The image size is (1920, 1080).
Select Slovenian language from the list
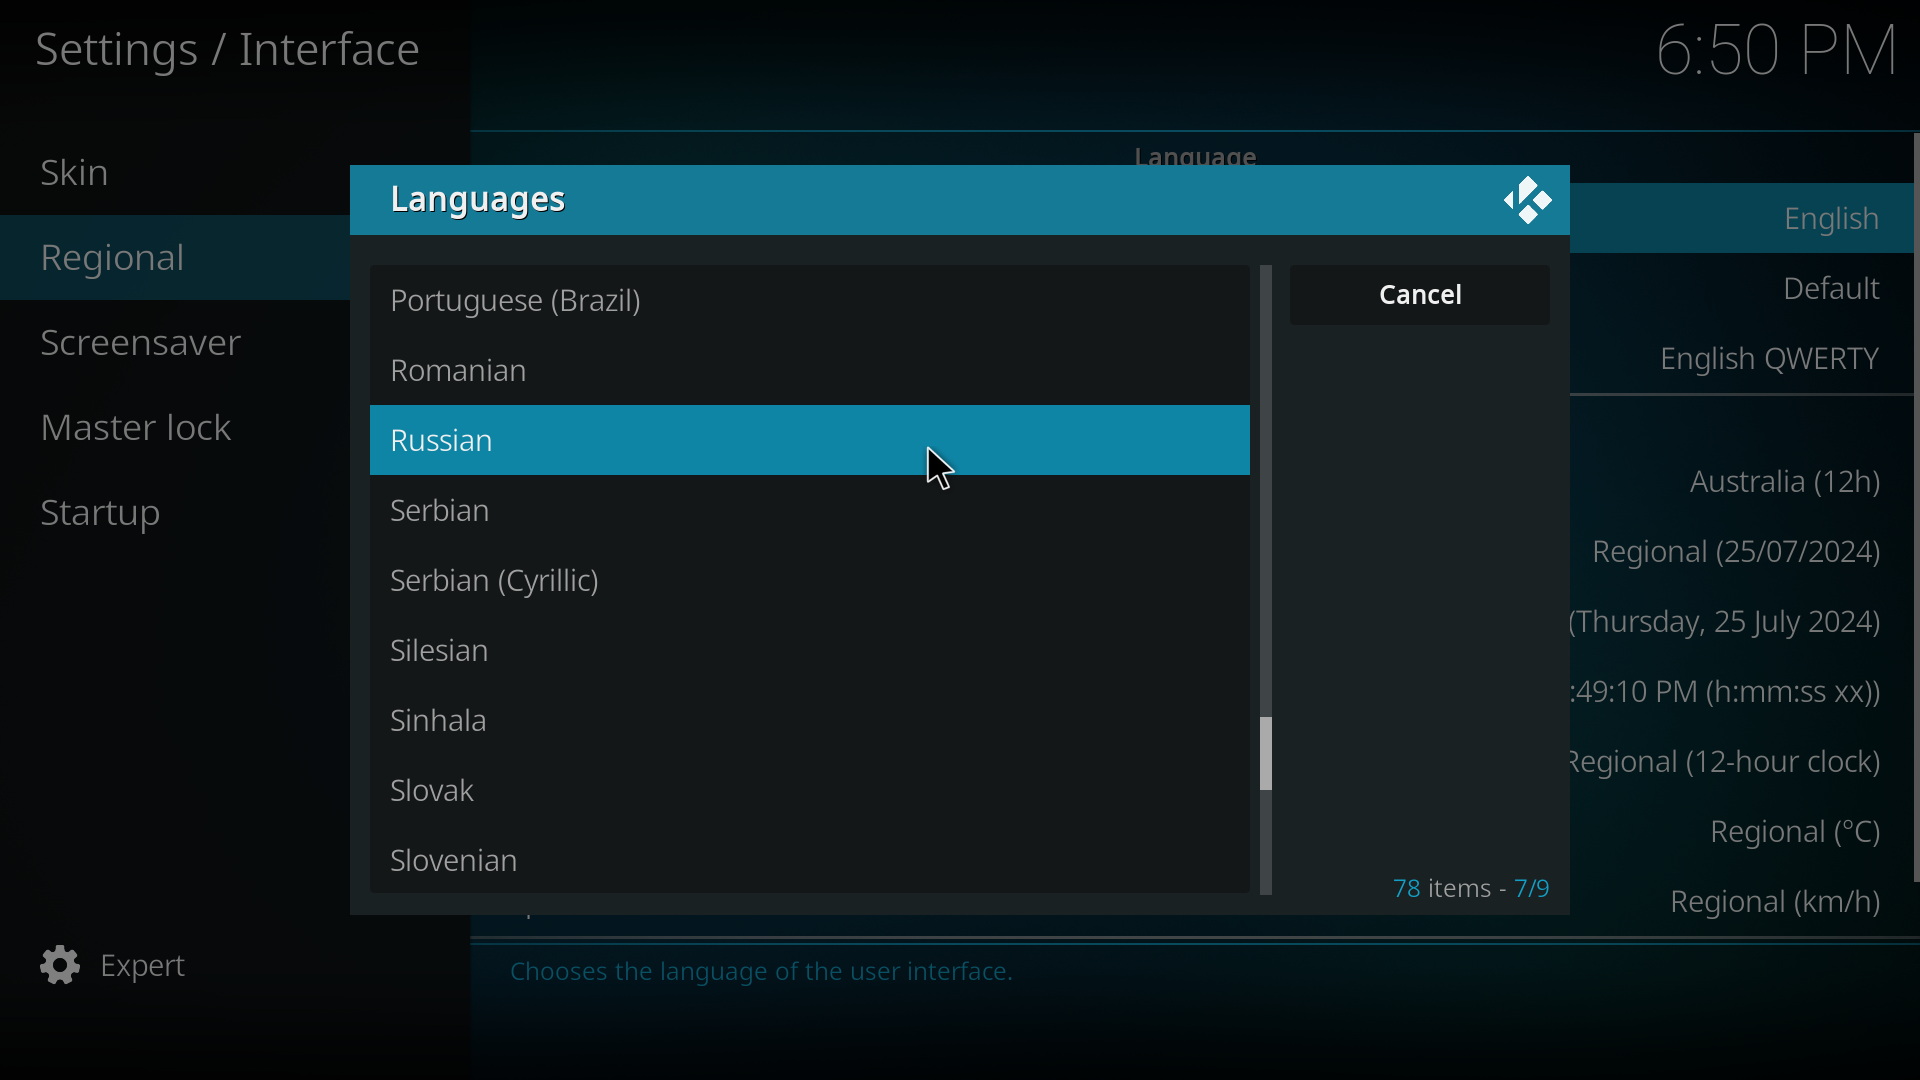tap(454, 858)
